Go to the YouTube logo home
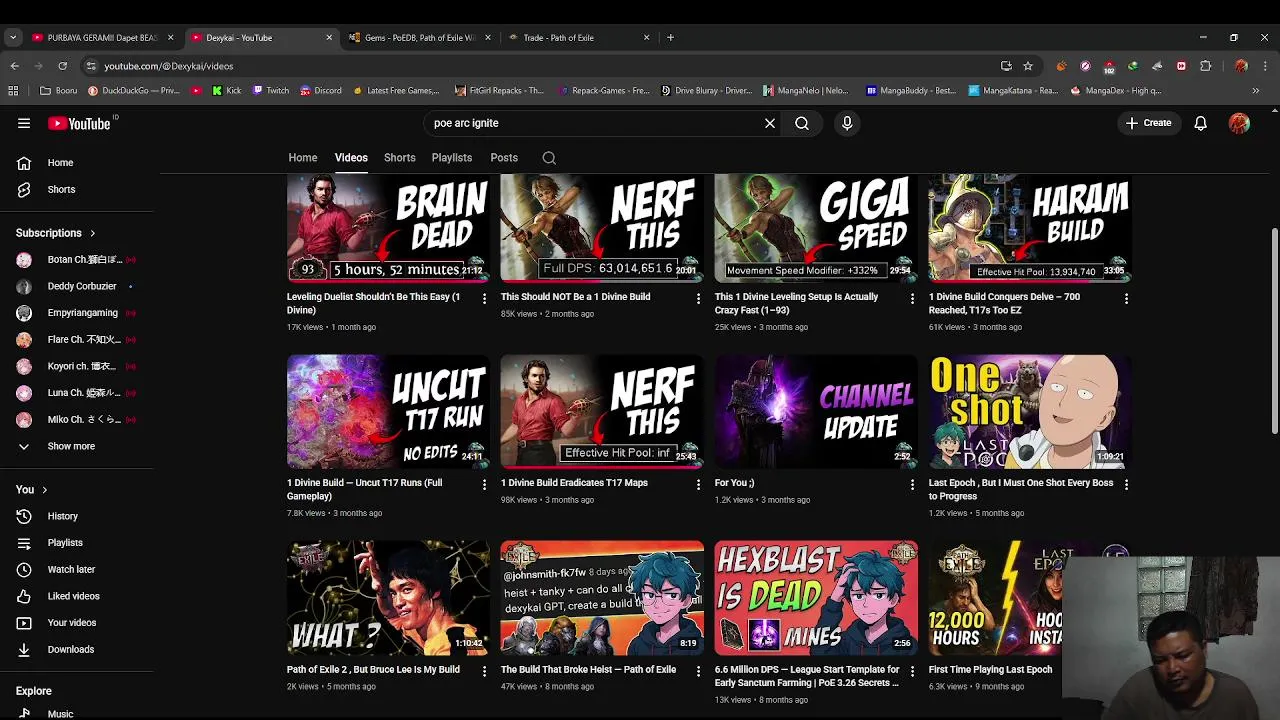The image size is (1280, 720). tap(80, 123)
